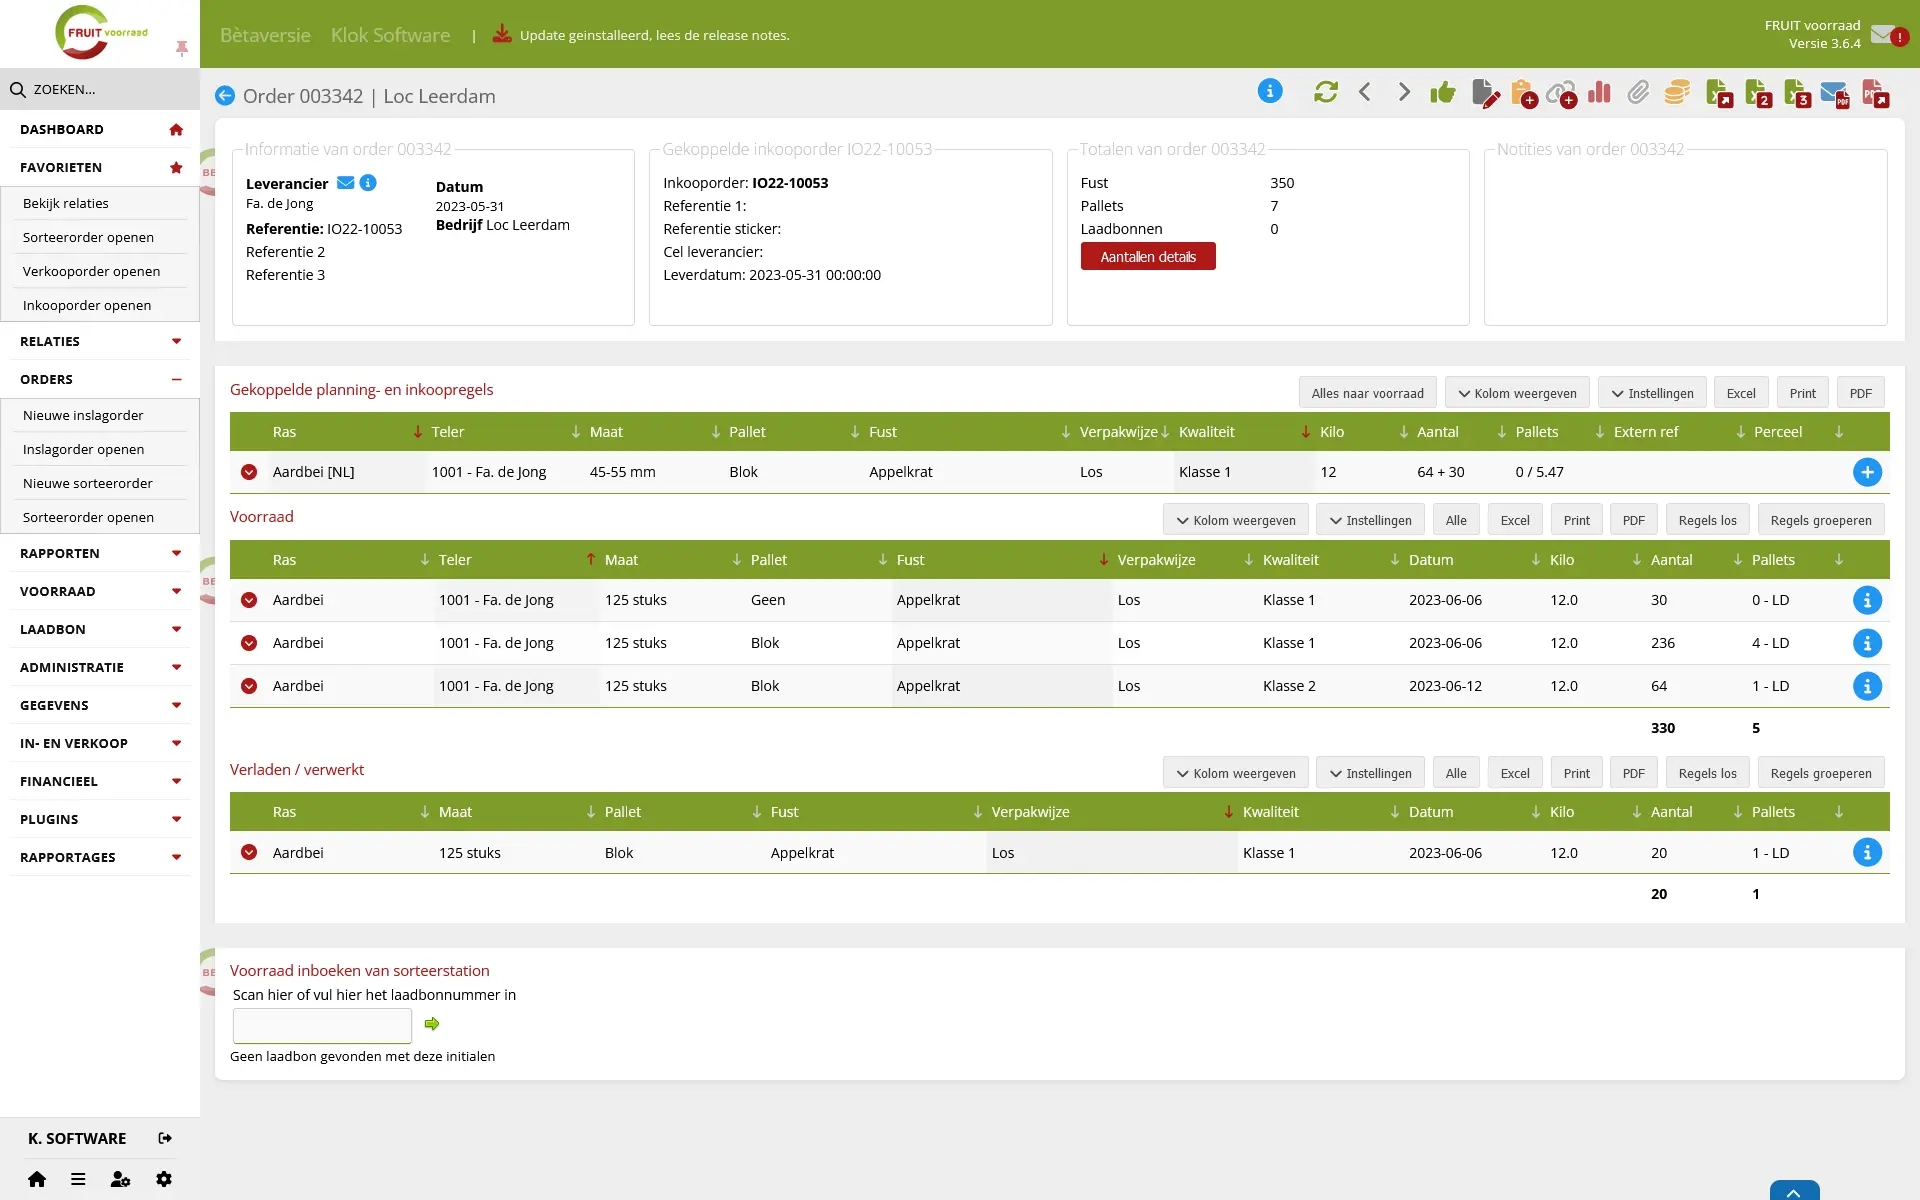The height and width of the screenshot is (1200, 1920).
Task: Click the info icon next to Leverancier
Action: point(368,183)
